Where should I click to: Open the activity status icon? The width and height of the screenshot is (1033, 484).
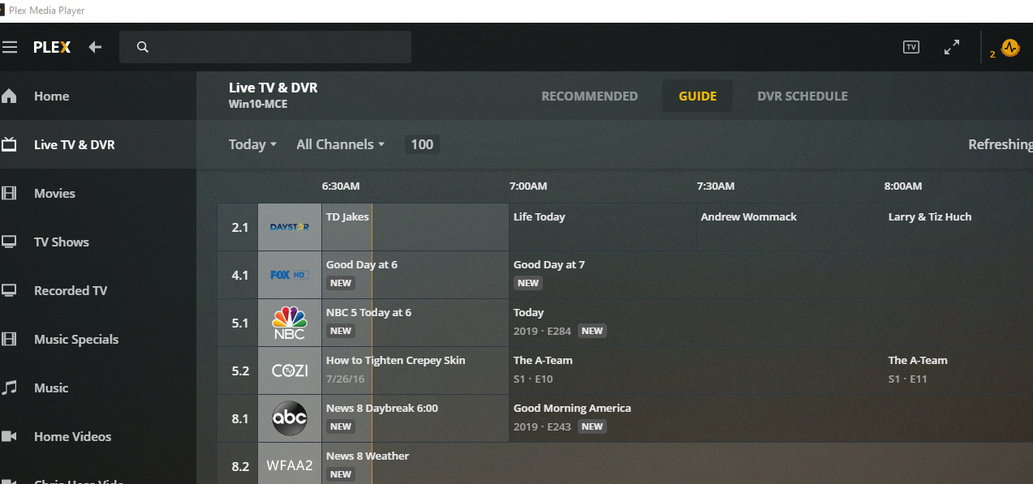click(x=1010, y=47)
